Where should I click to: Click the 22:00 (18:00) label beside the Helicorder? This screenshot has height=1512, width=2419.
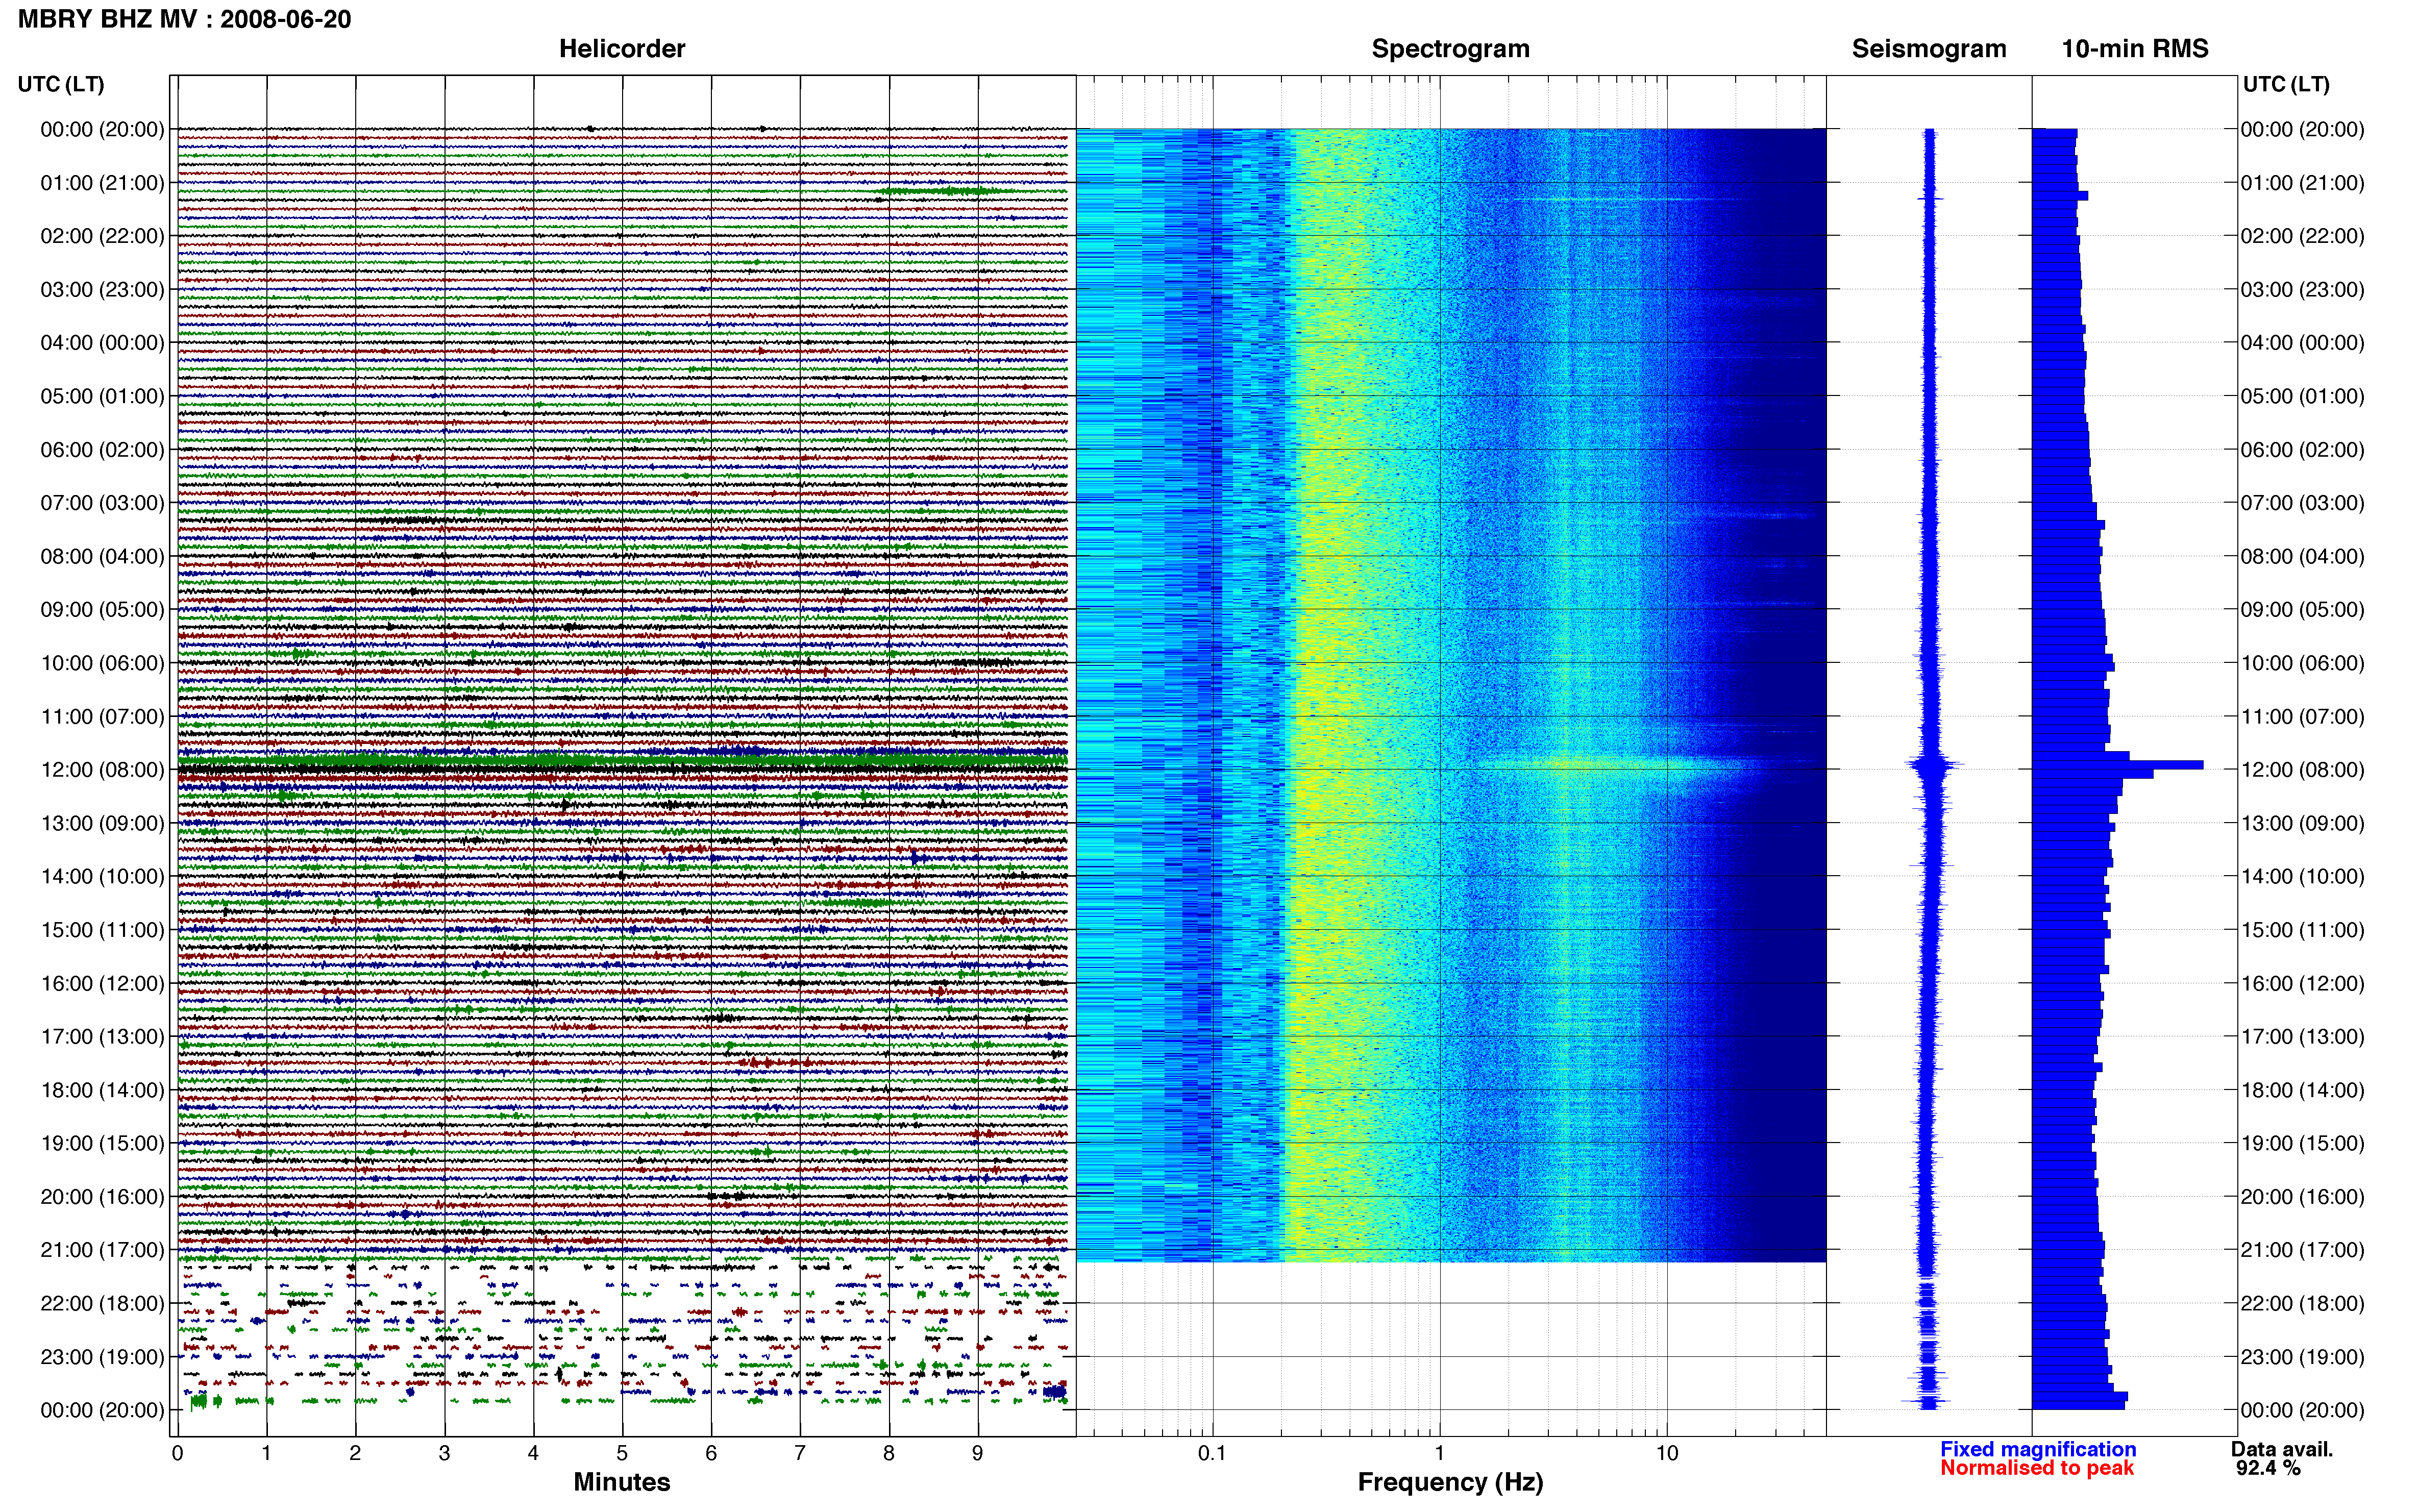pos(102,1304)
